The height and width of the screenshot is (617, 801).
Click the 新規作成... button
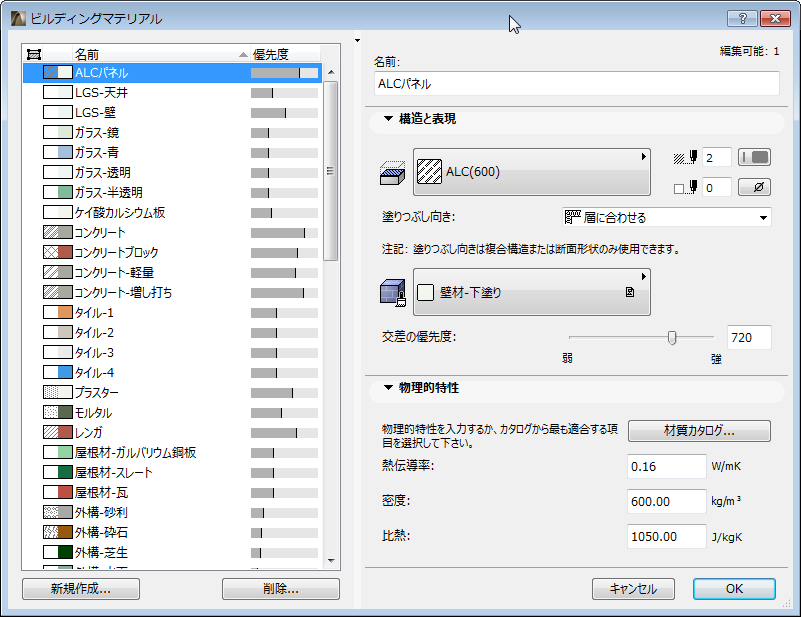tap(81, 589)
